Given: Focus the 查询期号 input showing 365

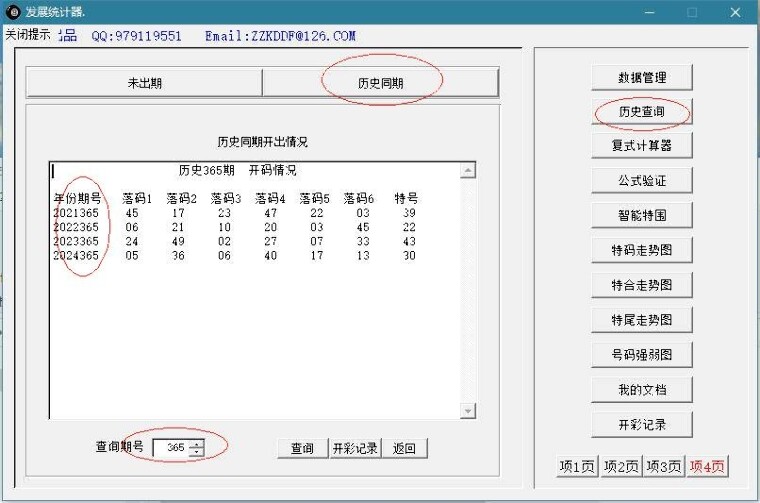Looking at the screenshot, I should pyautogui.click(x=172, y=447).
